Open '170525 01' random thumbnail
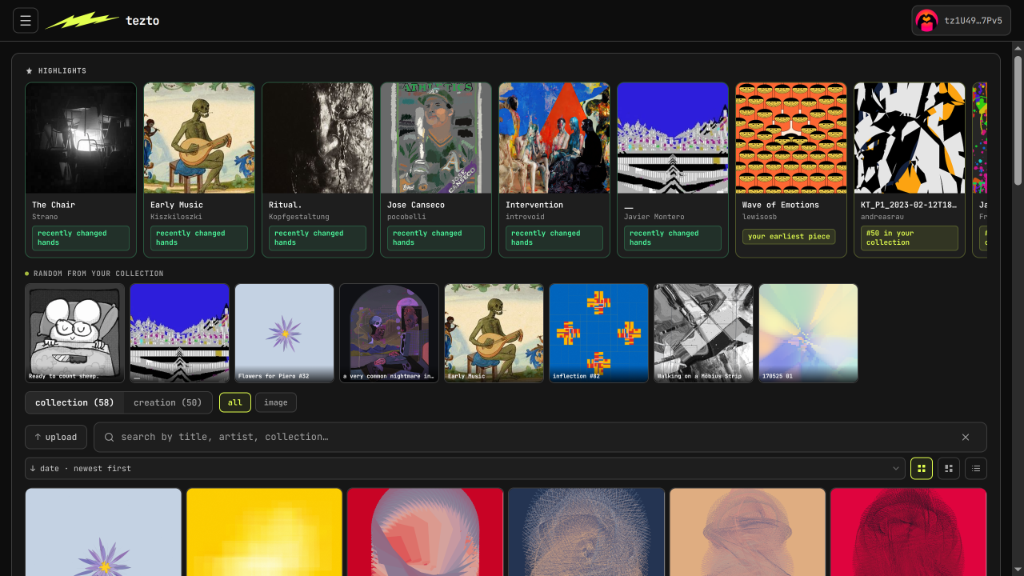Image resolution: width=1024 pixels, height=576 pixels. click(x=808, y=333)
